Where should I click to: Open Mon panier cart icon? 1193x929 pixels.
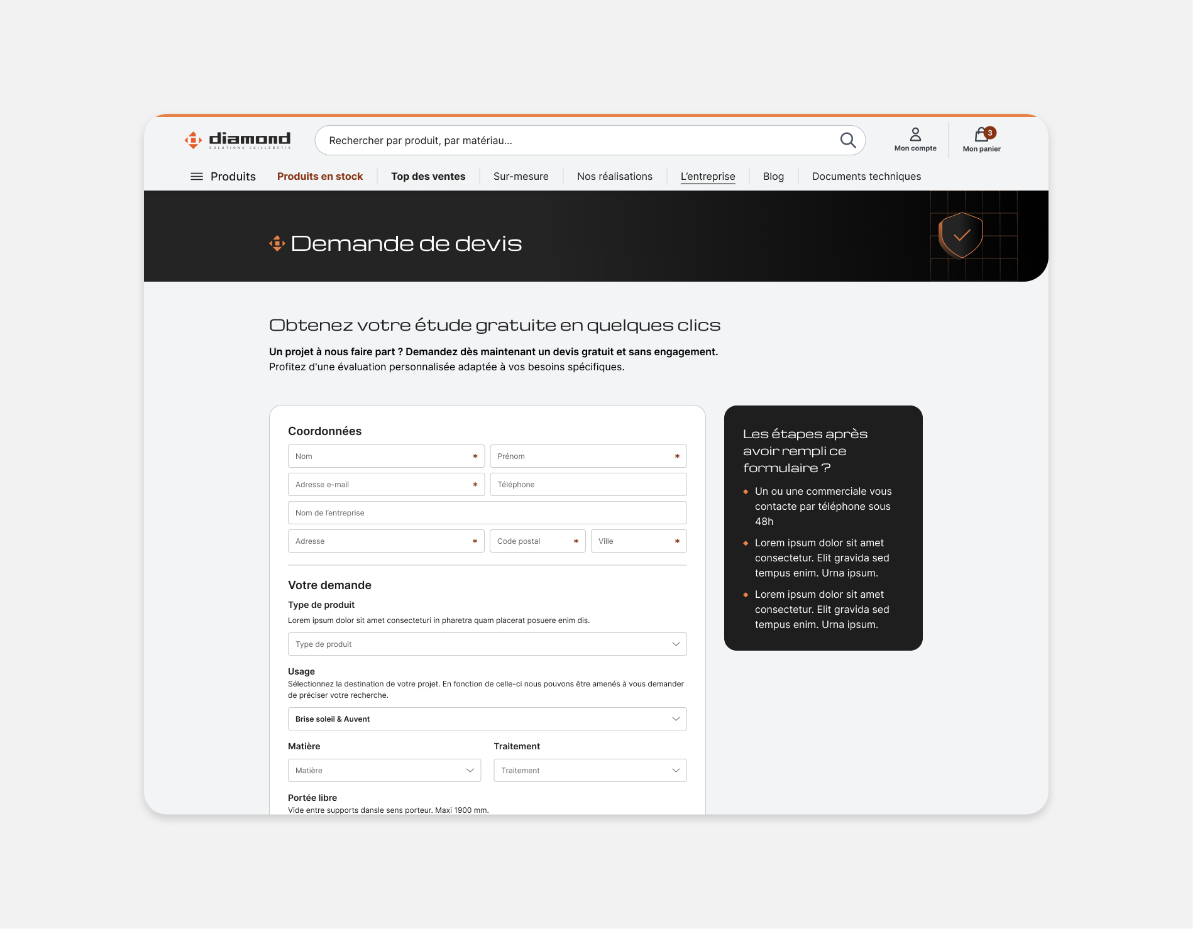pyautogui.click(x=983, y=135)
